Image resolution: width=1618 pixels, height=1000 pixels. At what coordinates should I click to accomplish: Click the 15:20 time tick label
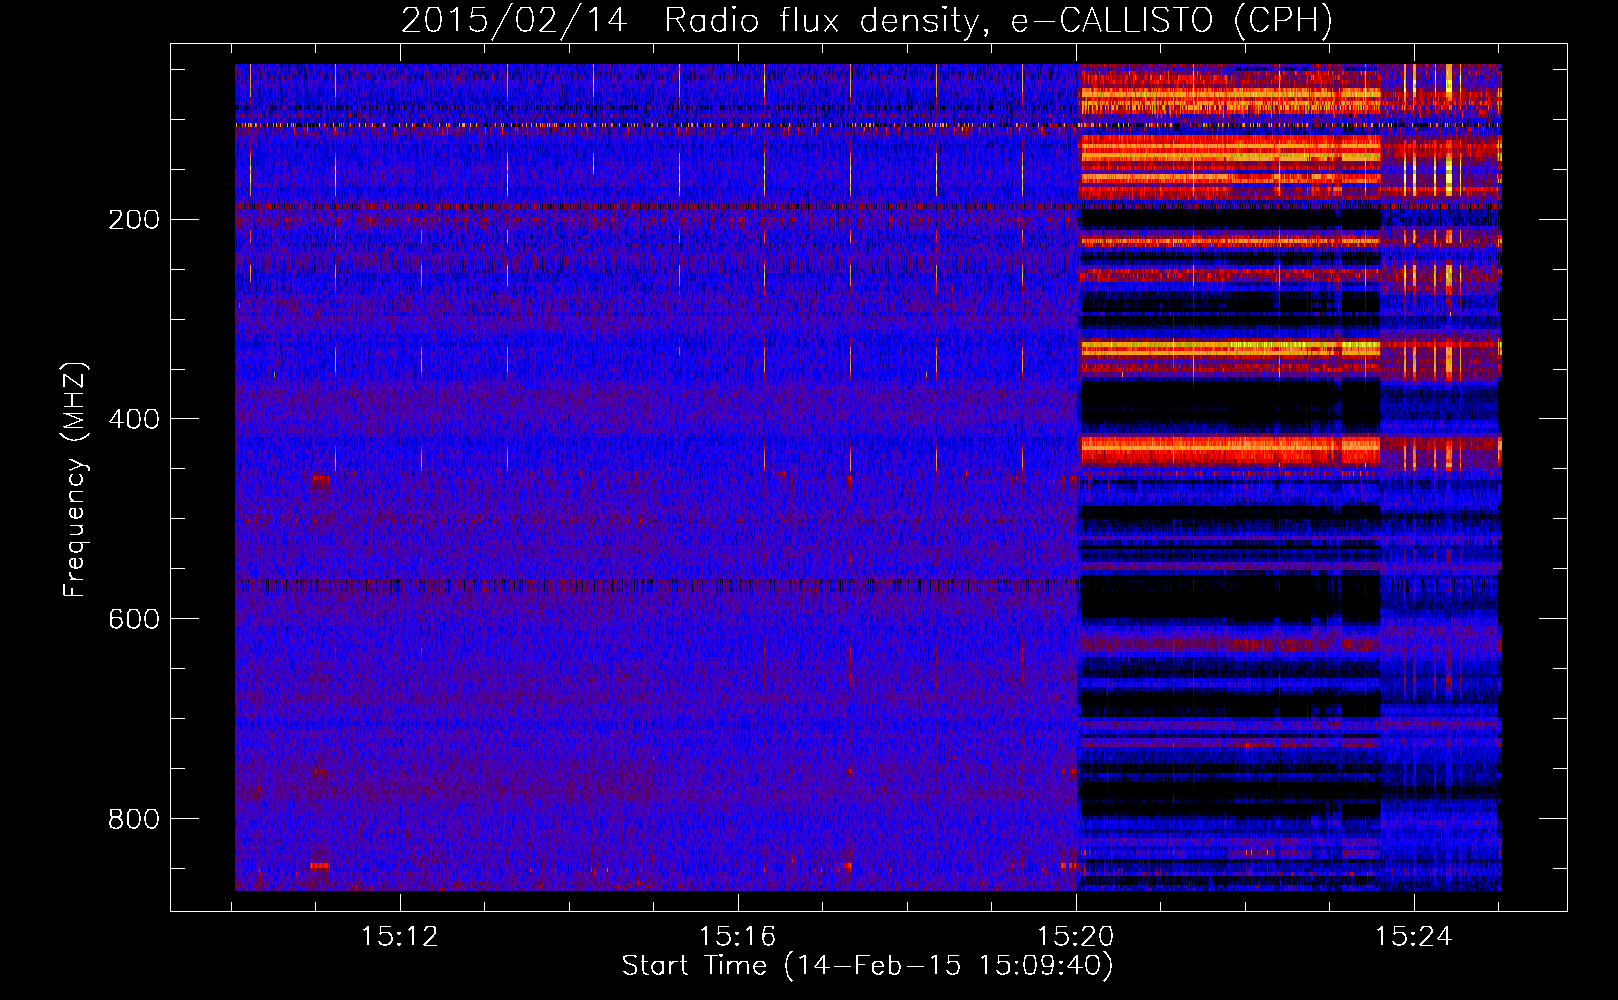pos(1076,937)
